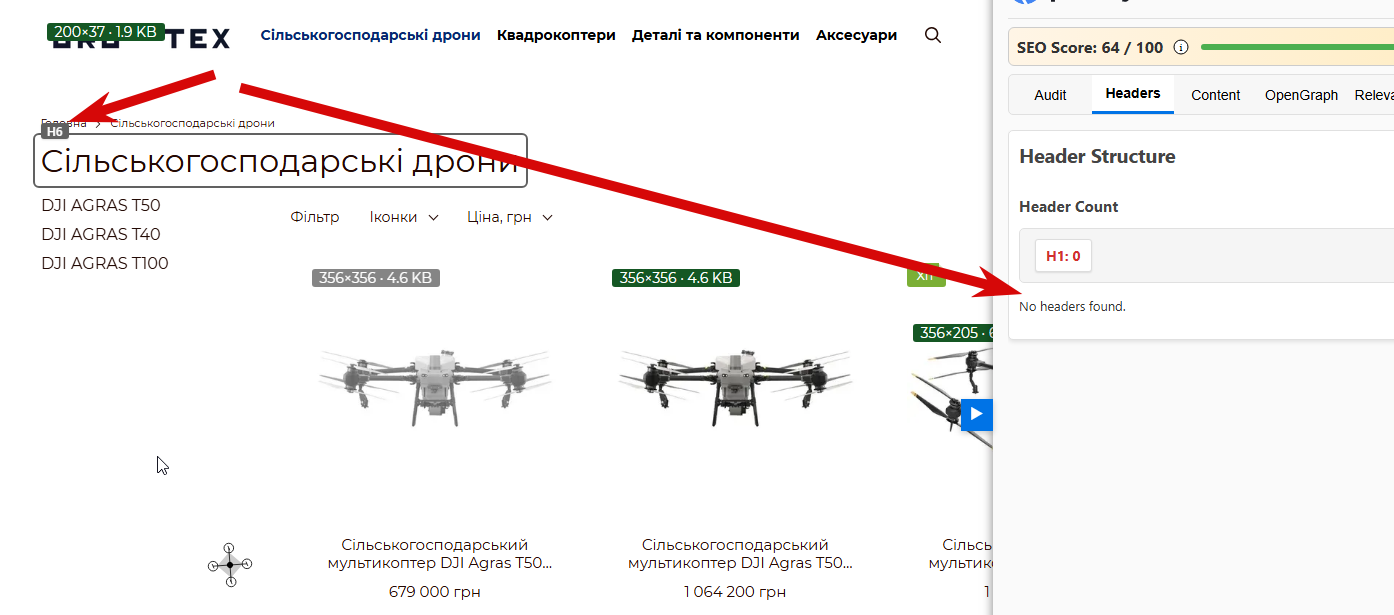Open DJI AGRAS T100 category link
Image resolution: width=1394 pixels, height=615 pixels.
[105, 263]
